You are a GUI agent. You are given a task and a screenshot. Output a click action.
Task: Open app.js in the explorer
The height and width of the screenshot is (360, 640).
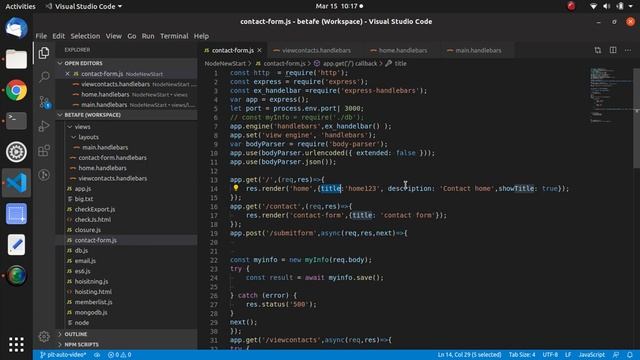[83, 189]
